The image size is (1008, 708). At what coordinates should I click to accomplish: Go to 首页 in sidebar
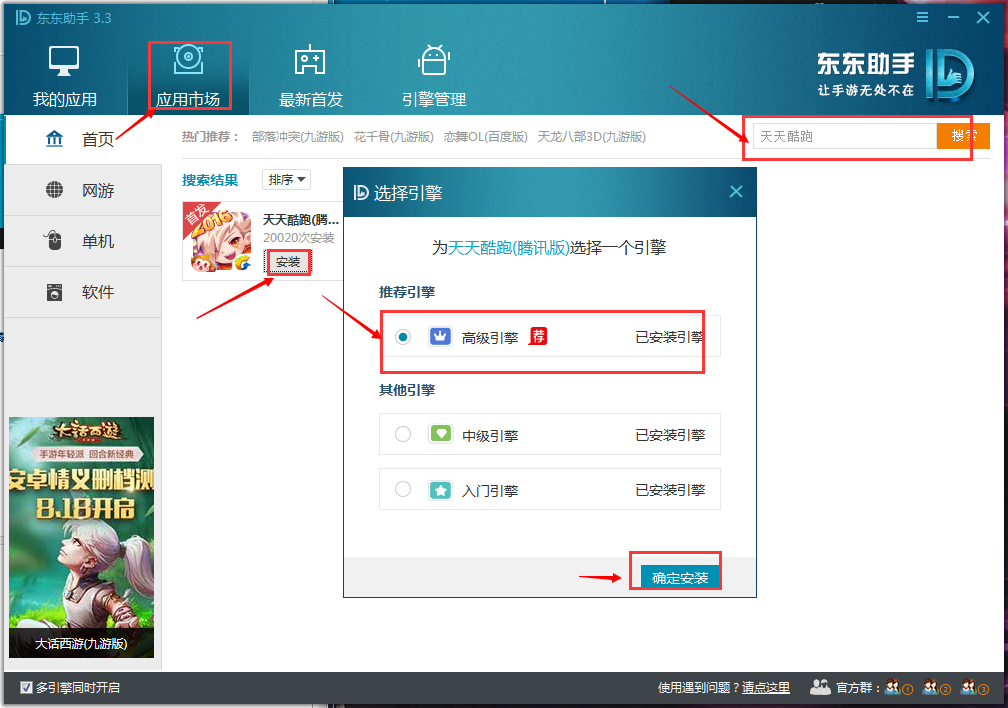click(x=82, y=139)
